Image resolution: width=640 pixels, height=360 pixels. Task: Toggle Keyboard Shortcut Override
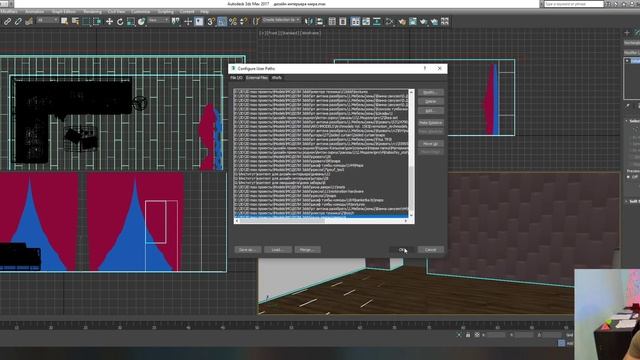click(199, 22)
